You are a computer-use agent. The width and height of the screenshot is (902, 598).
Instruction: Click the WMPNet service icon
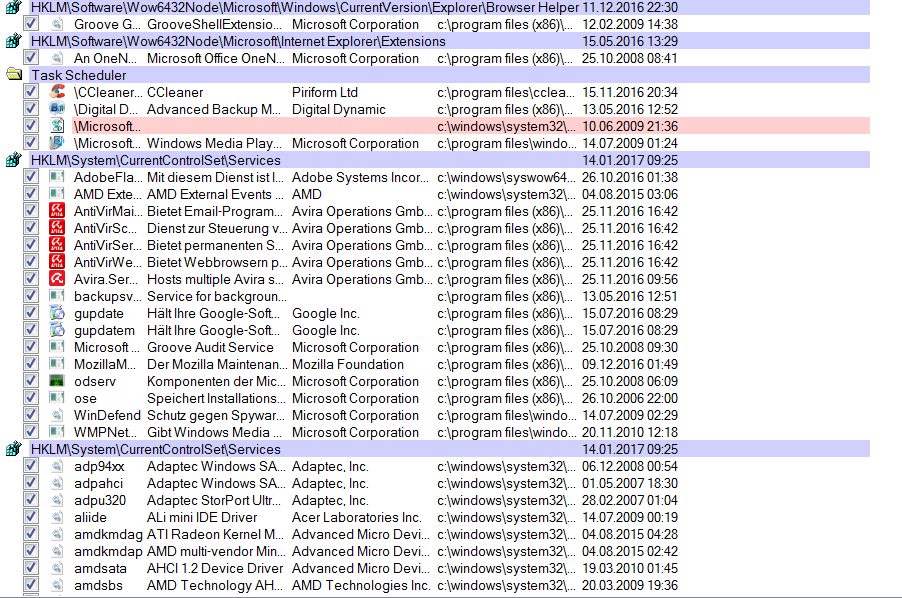pyautogui.click(x=57, y=432)
